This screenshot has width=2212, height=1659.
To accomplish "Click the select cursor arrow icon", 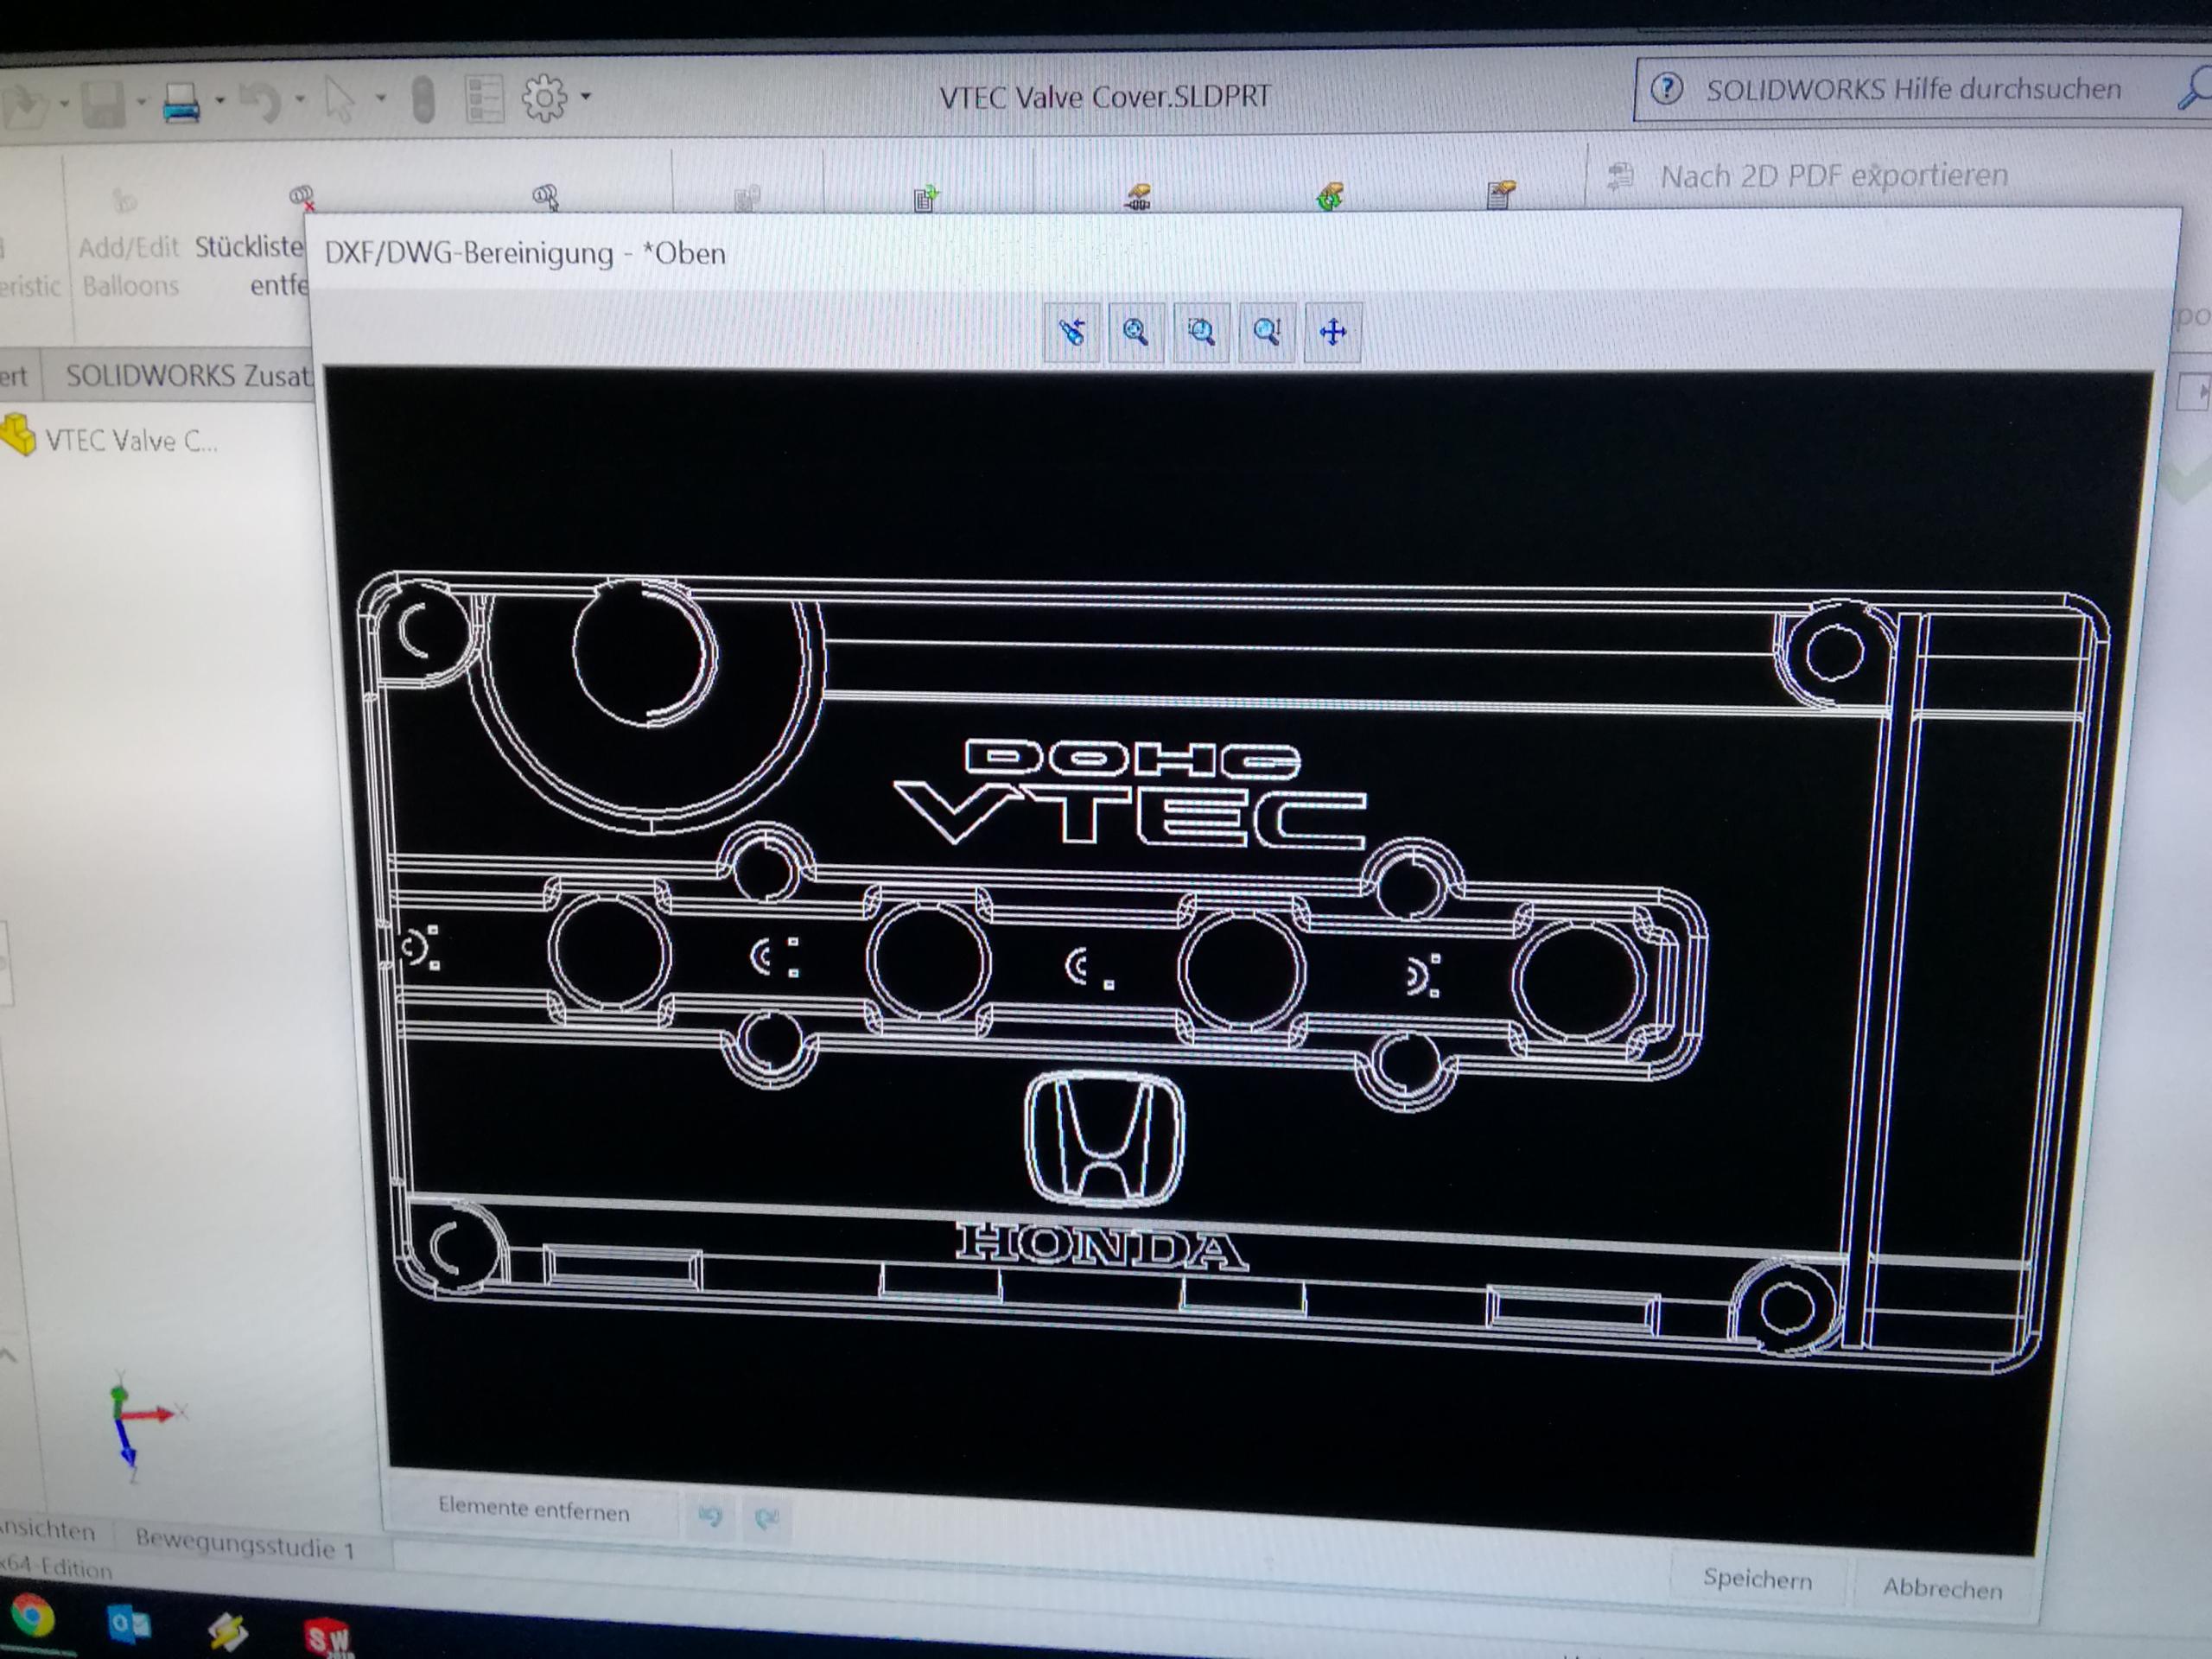I will point(340,100).
